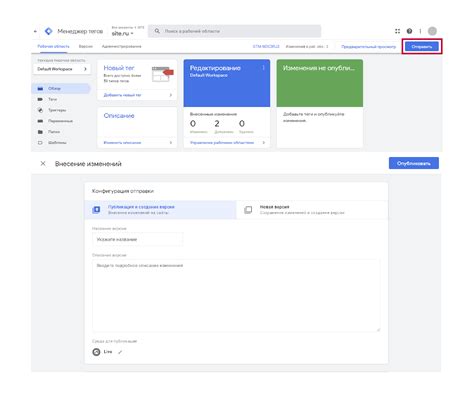Click the Live environment circle icon

pyautogui.click(x=96, y=352)
